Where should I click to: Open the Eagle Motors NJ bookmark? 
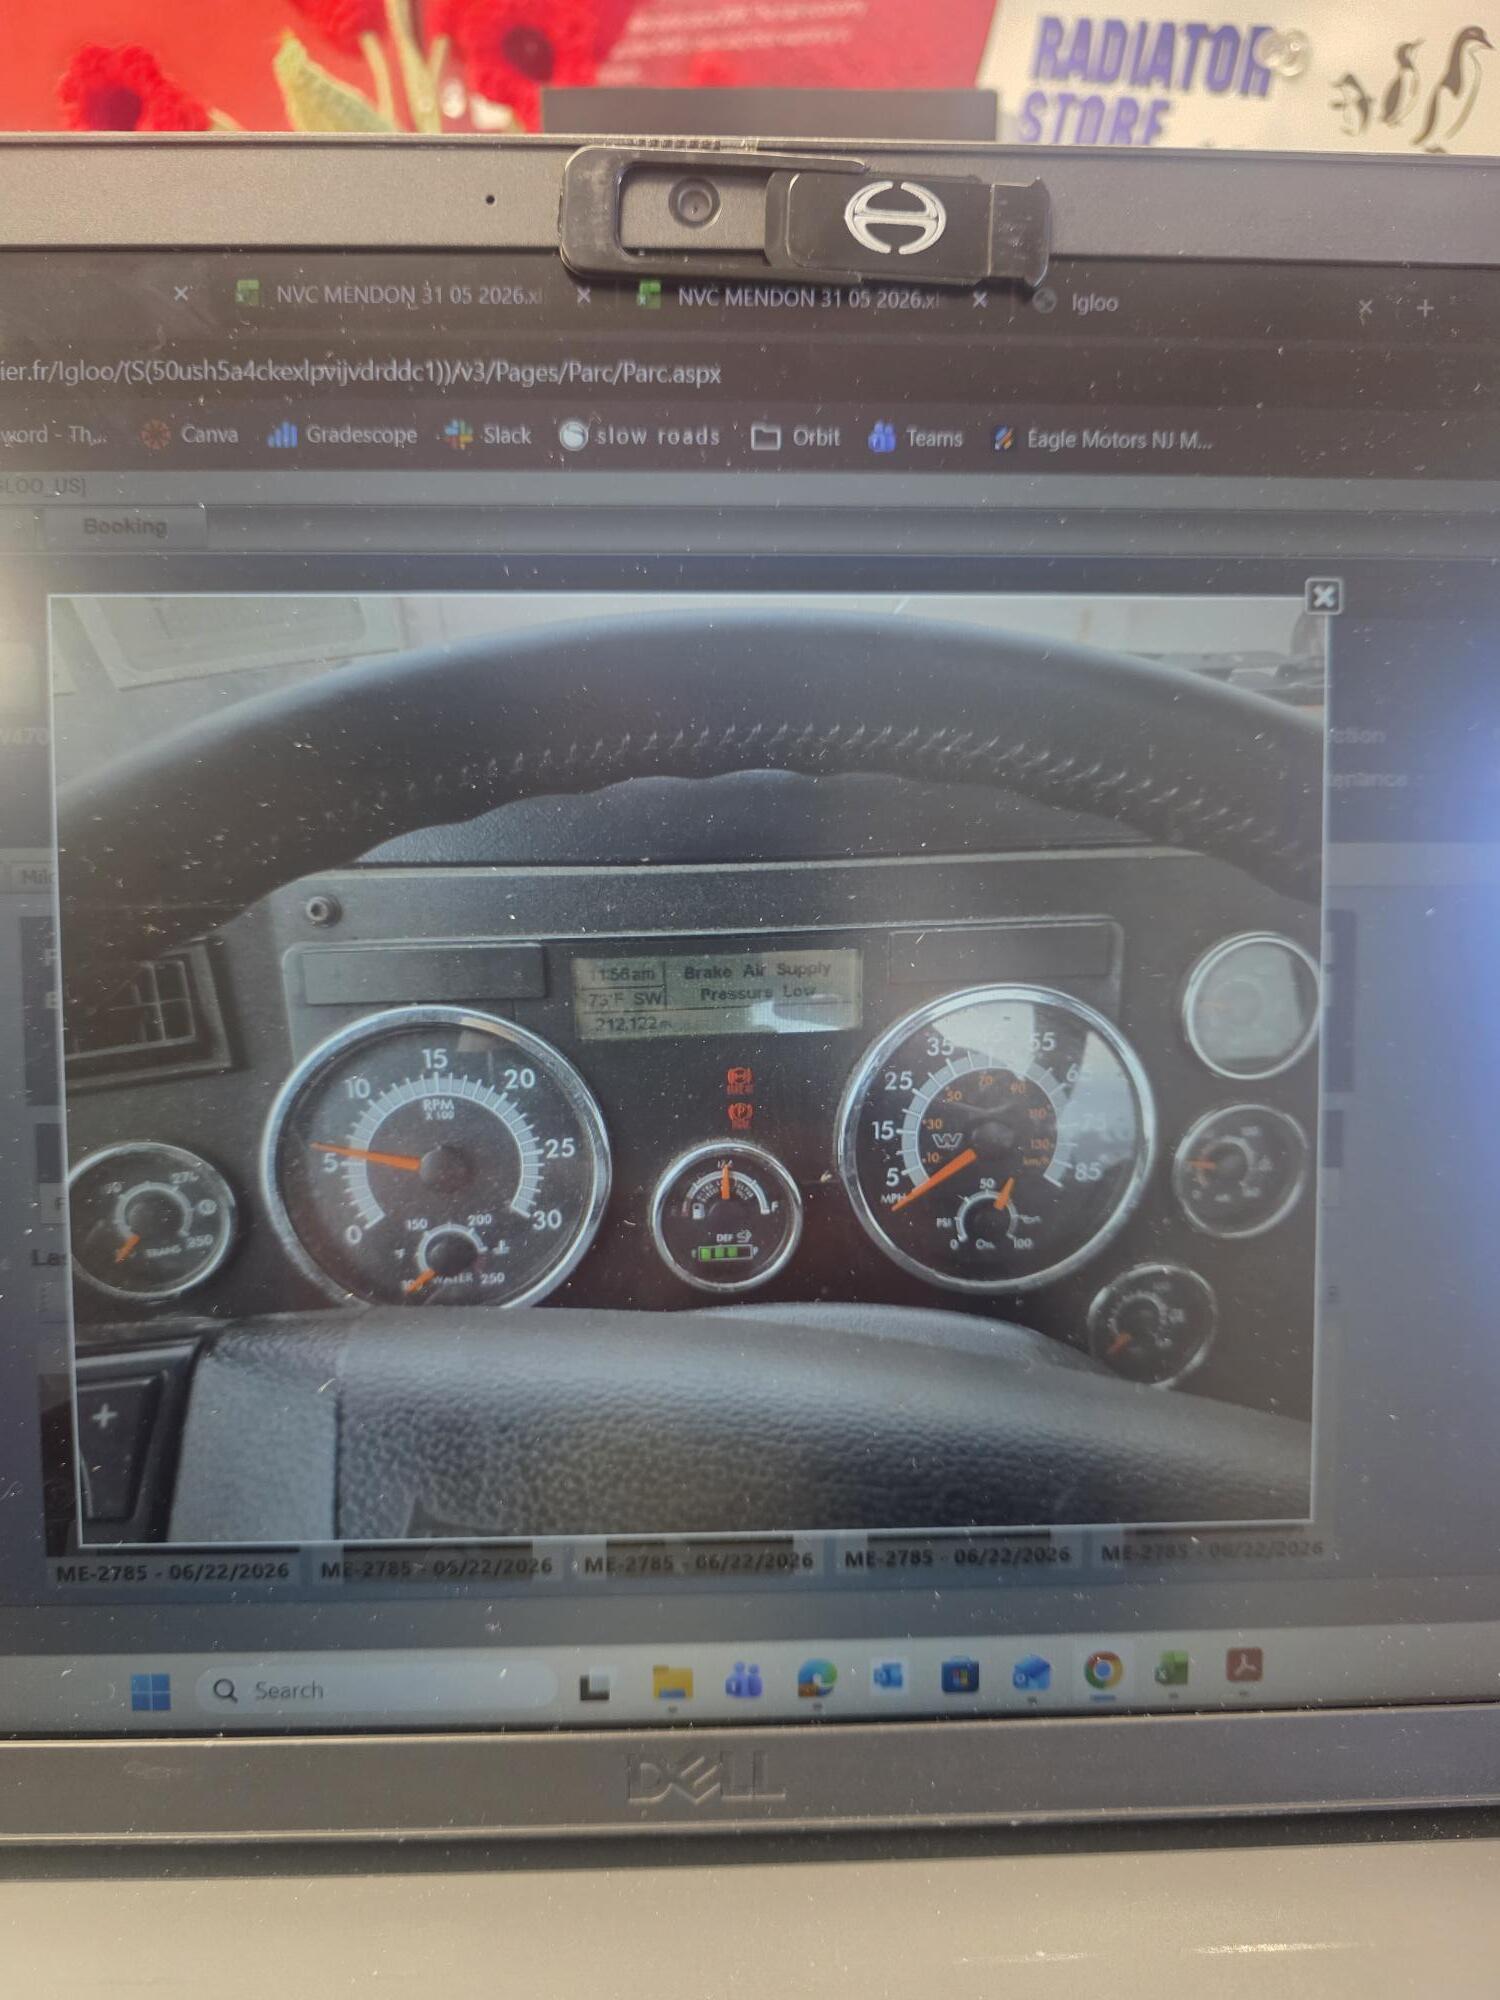click(1102, 439)
